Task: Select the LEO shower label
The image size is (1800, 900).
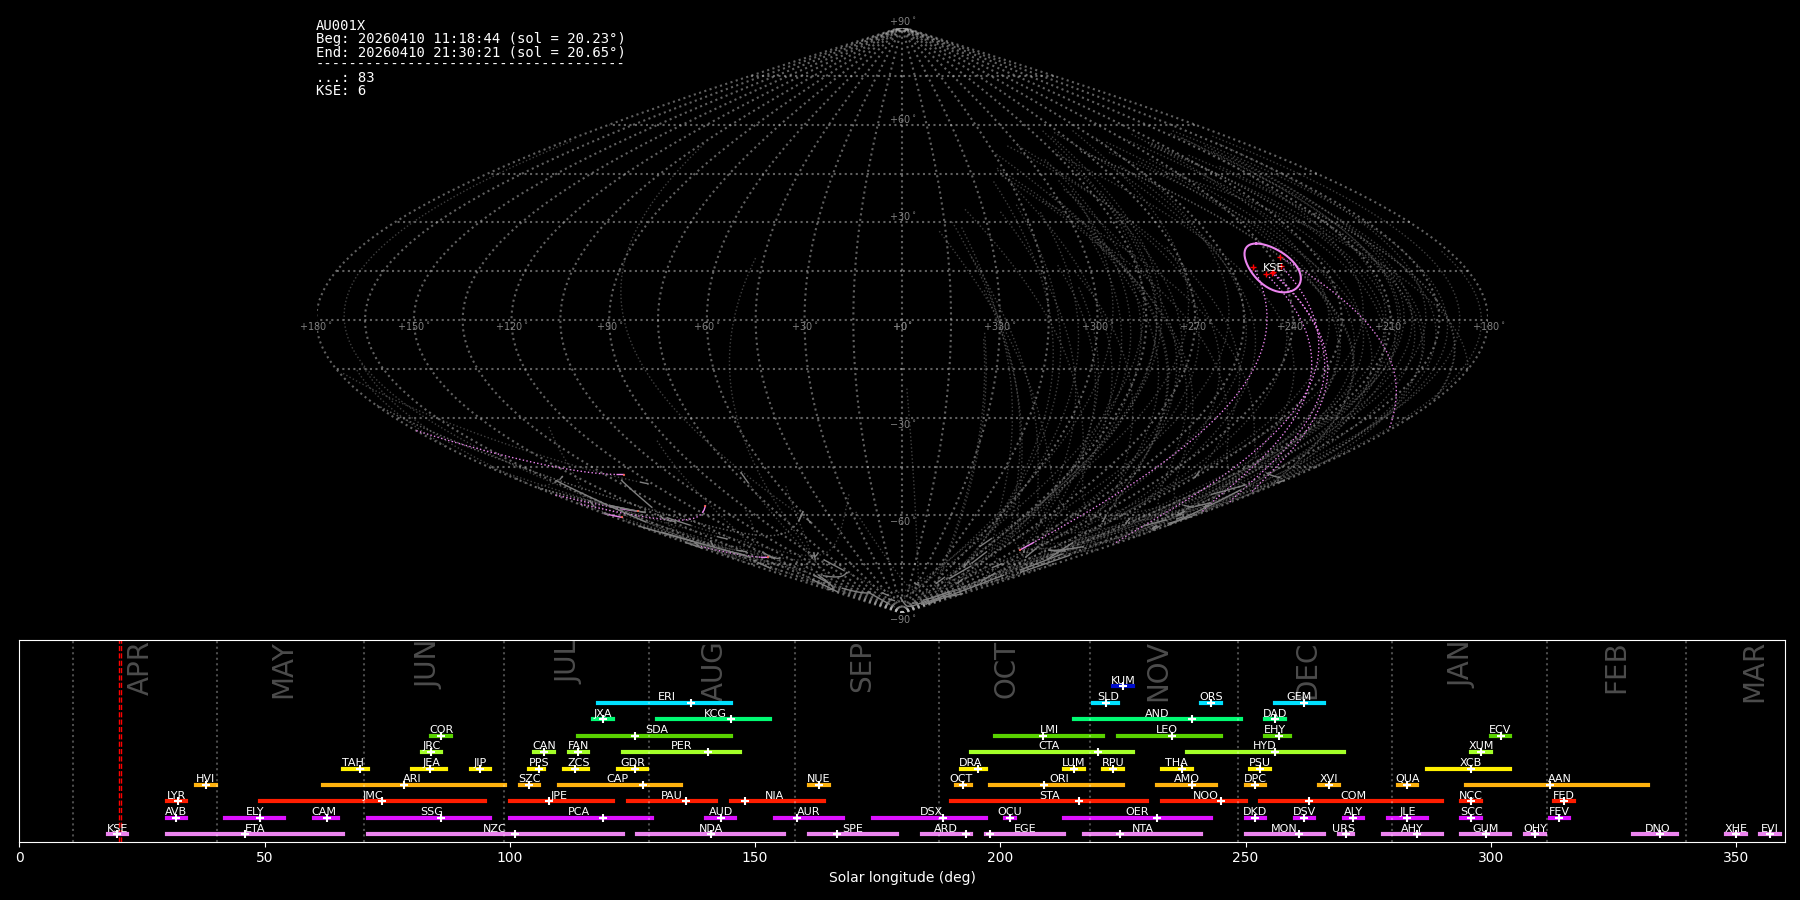Action: tap(1166, 730)
